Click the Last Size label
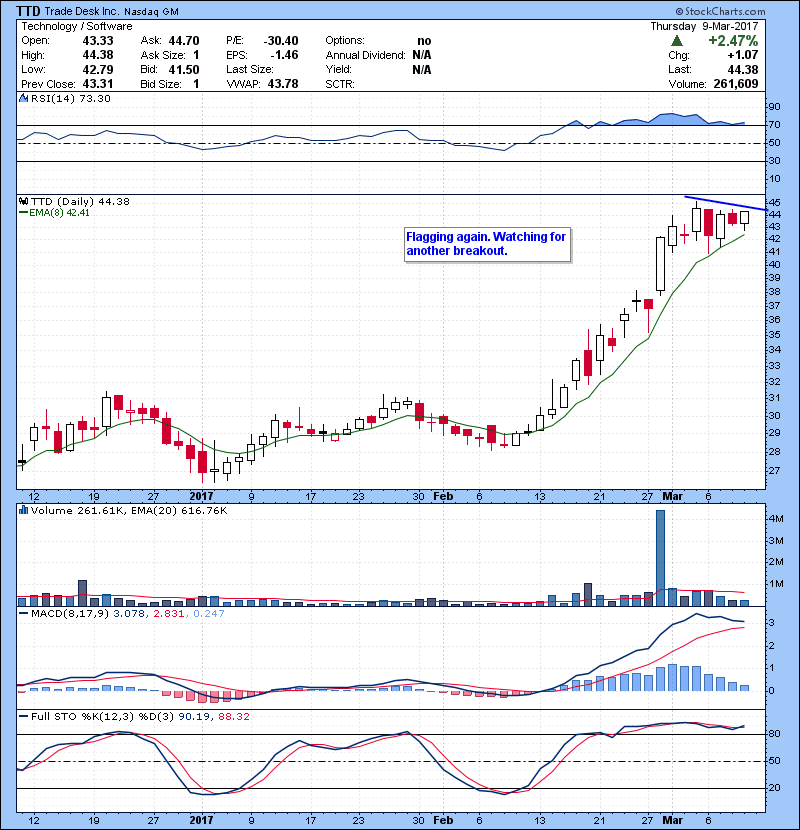 point(250,69)
